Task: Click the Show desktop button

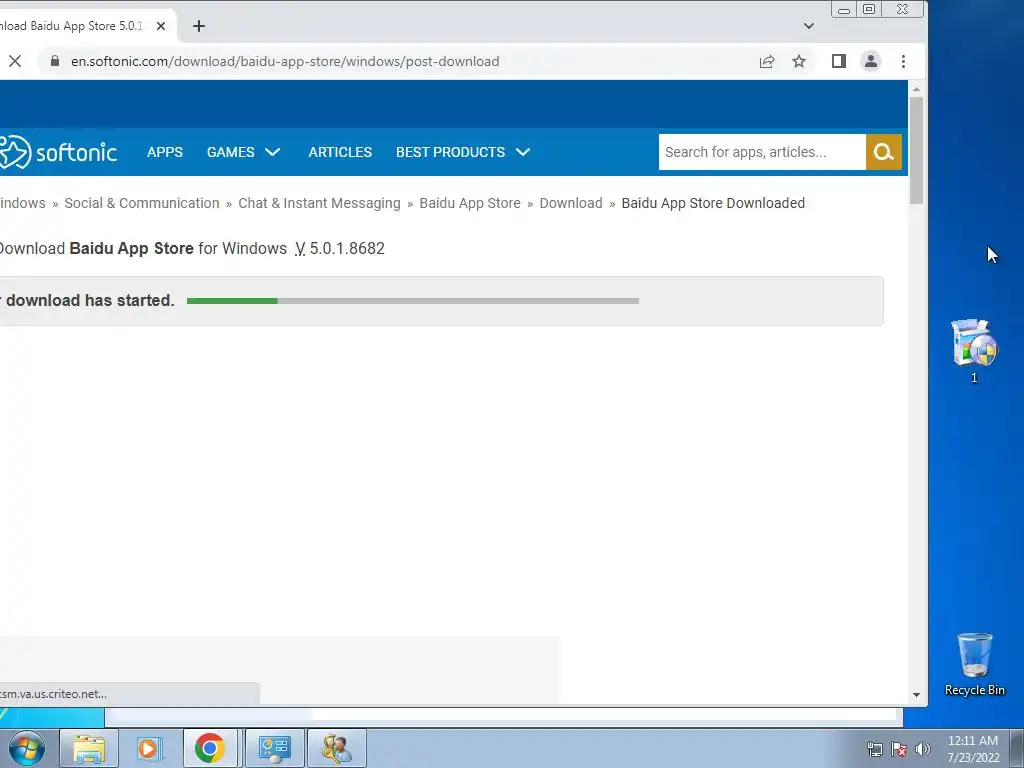Action: pos(1017,749)
